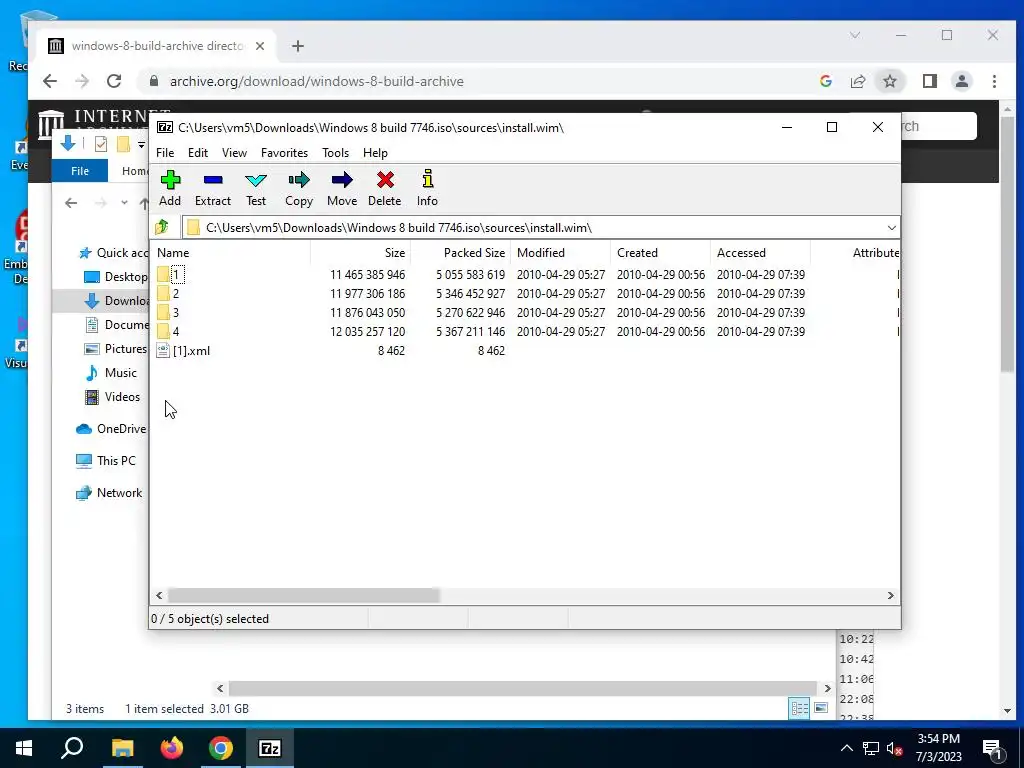This screenshot has width=1024, height=768.
Task: Select the [1].xml file
Action: [184, 351]
